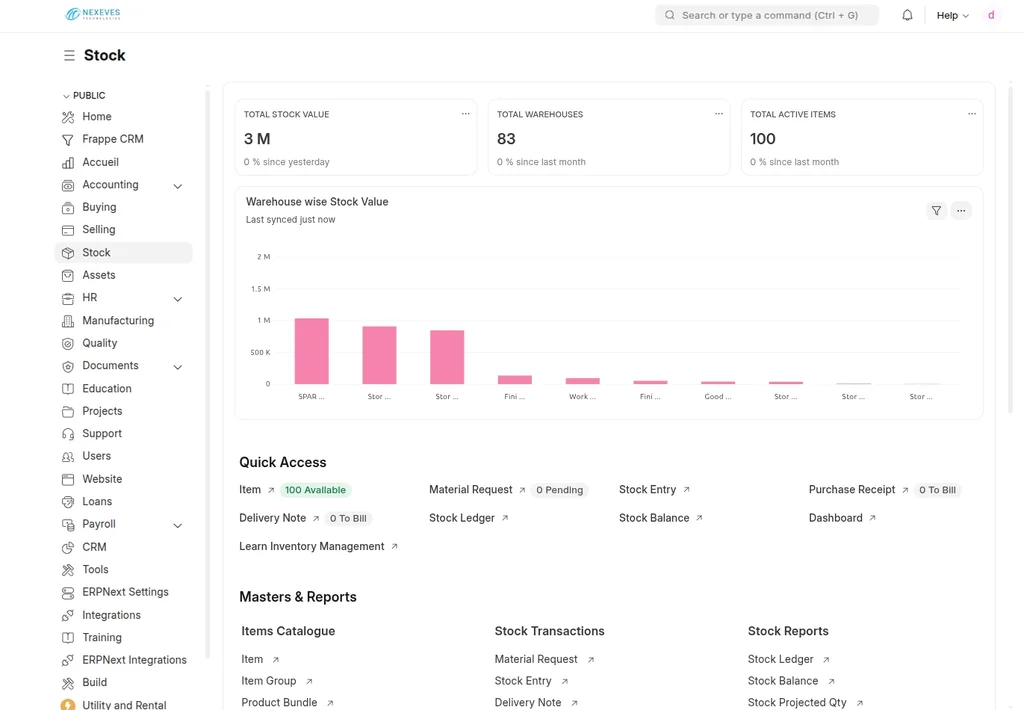This screenshot has height=710, width=1024.
Task: Click the Accueil chart icon
Action: 68,163
